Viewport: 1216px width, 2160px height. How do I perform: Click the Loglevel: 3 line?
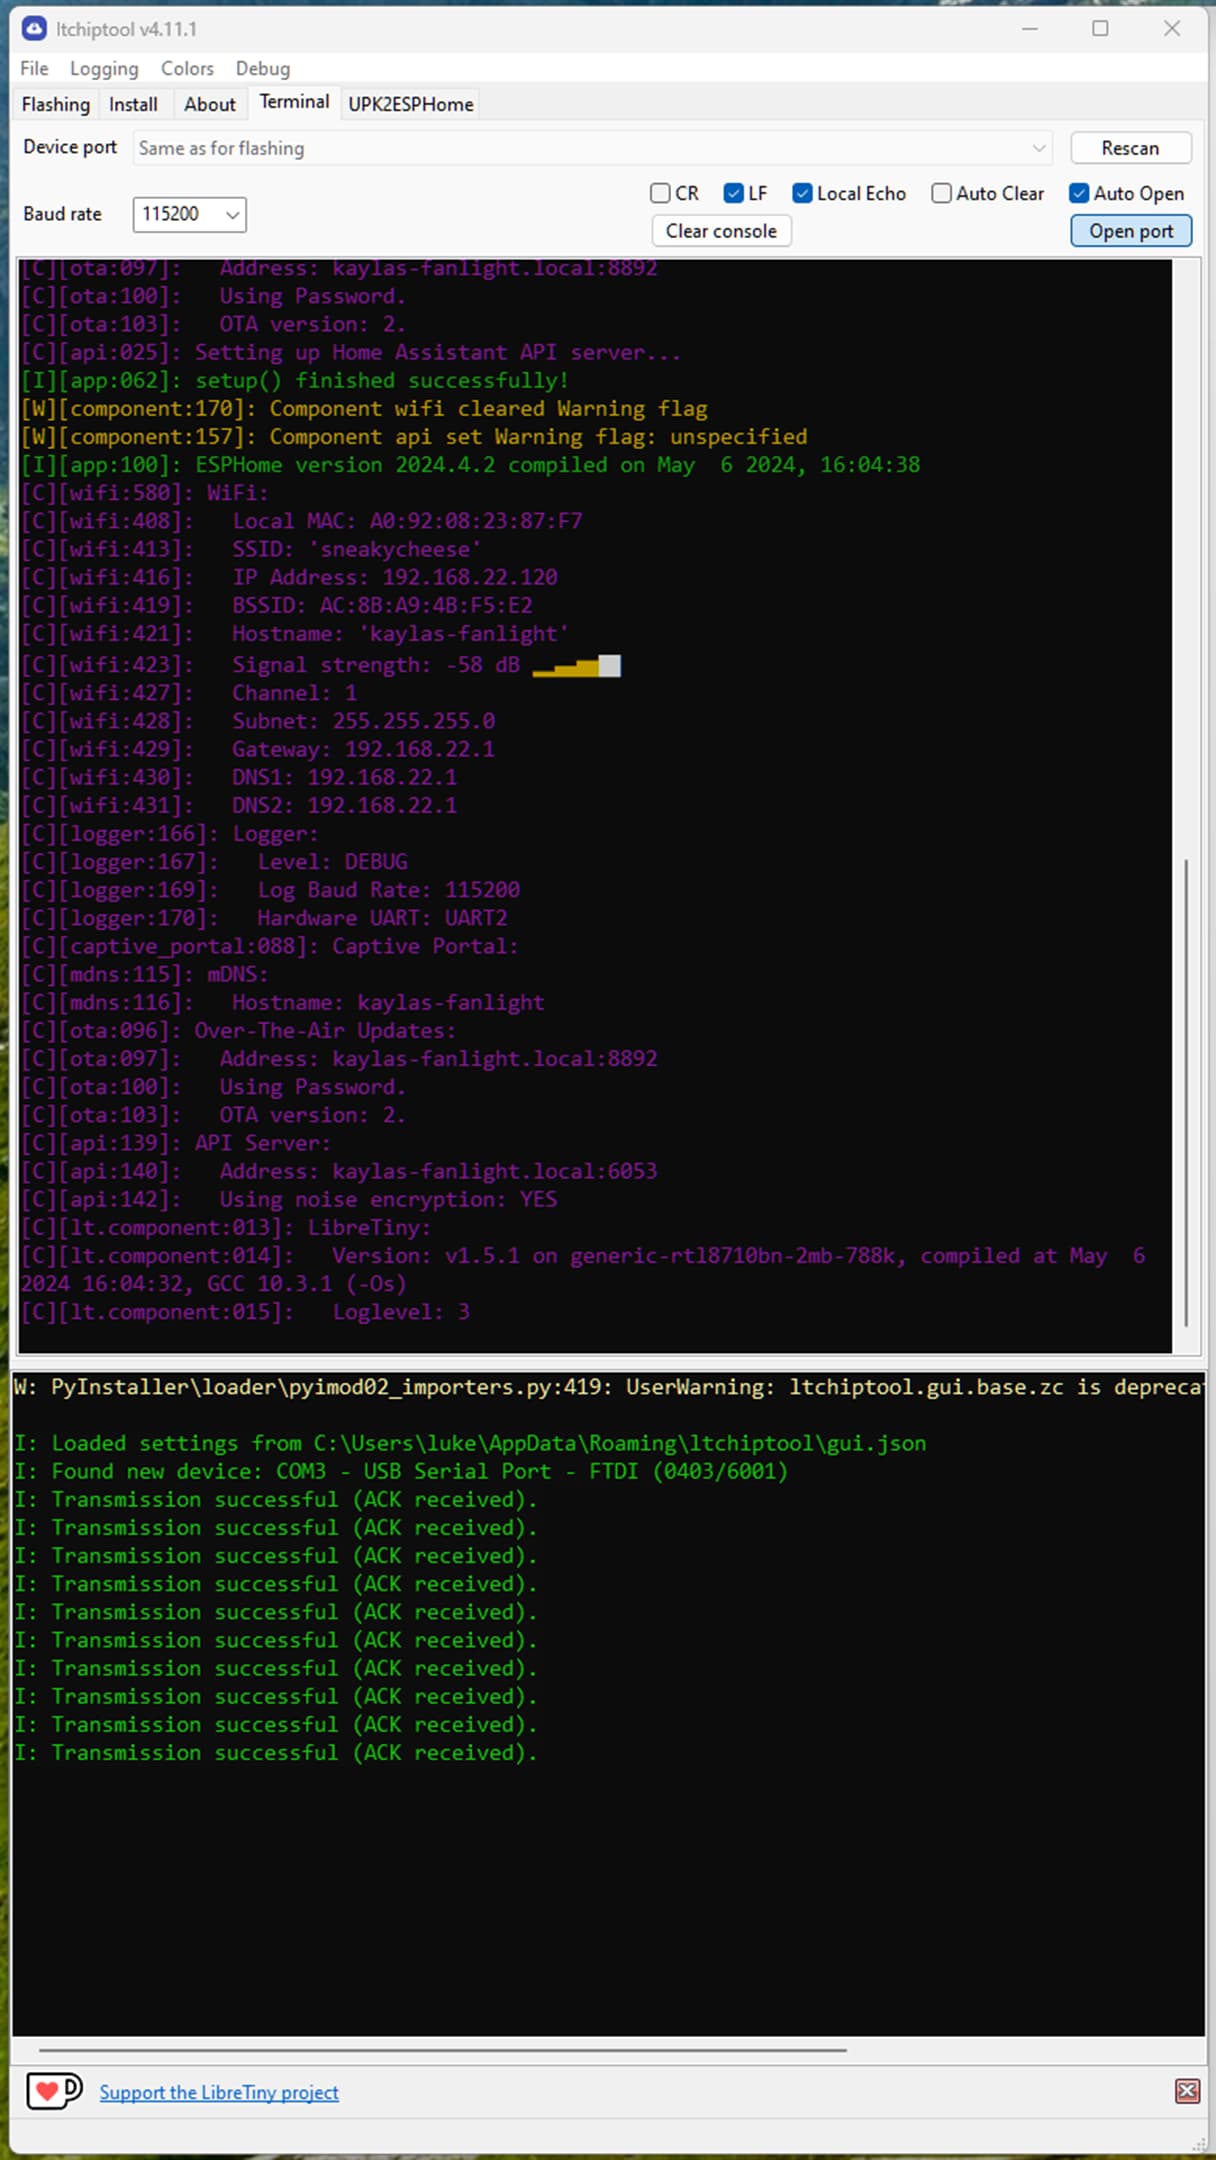(246, 1312)
